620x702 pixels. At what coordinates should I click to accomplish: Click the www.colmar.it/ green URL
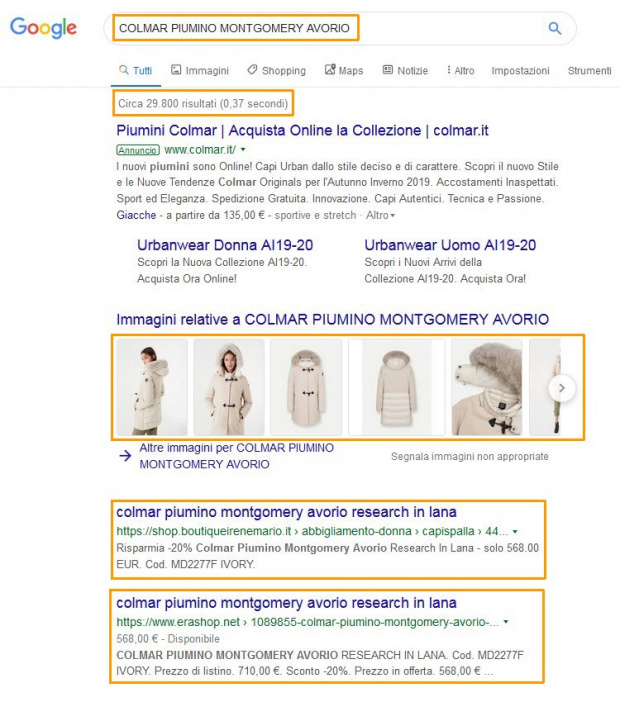coord(200,150)
